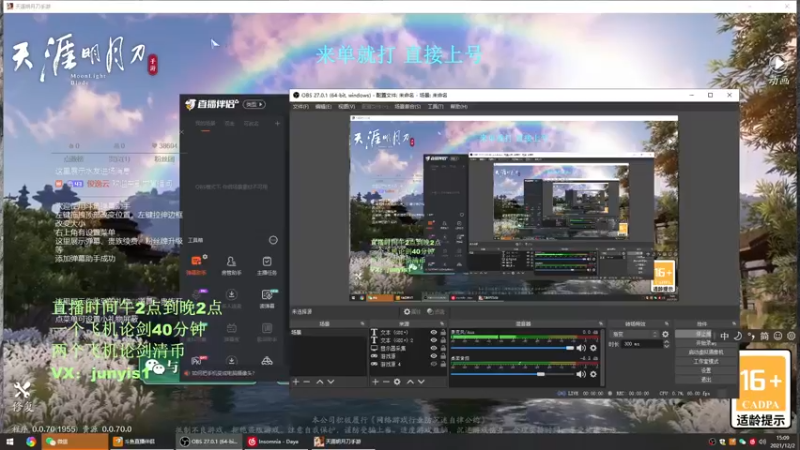Toggle lock on display capture source

coord(443,348)
